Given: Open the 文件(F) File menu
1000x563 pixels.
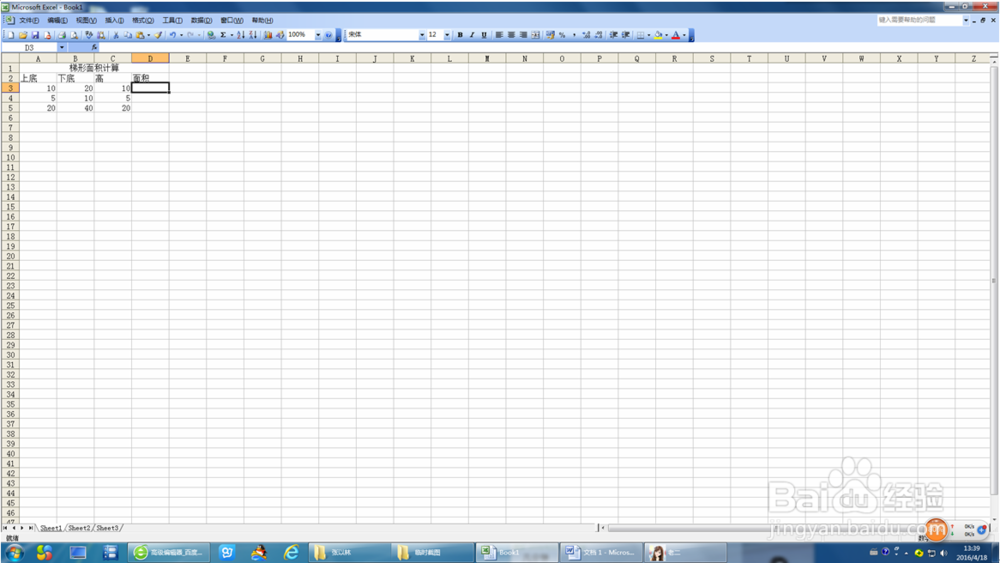Looking at the screenshot, I should [x=29, y=20].
